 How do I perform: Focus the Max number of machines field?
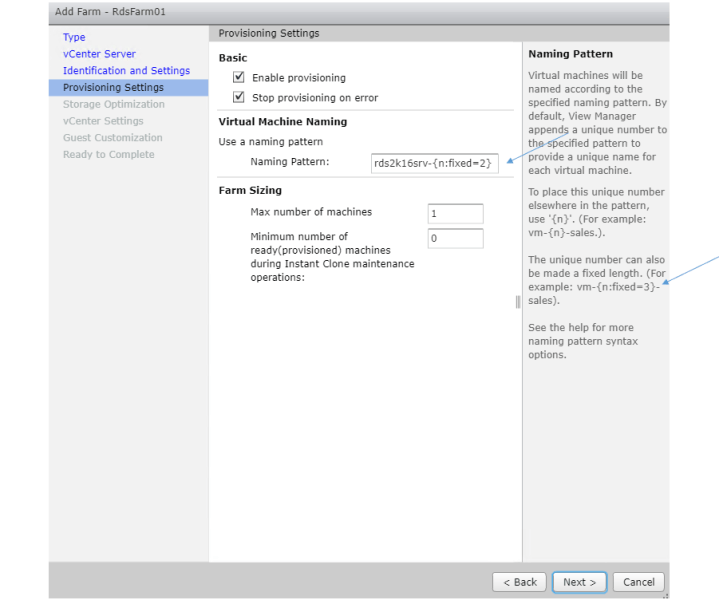coord(455,214)
